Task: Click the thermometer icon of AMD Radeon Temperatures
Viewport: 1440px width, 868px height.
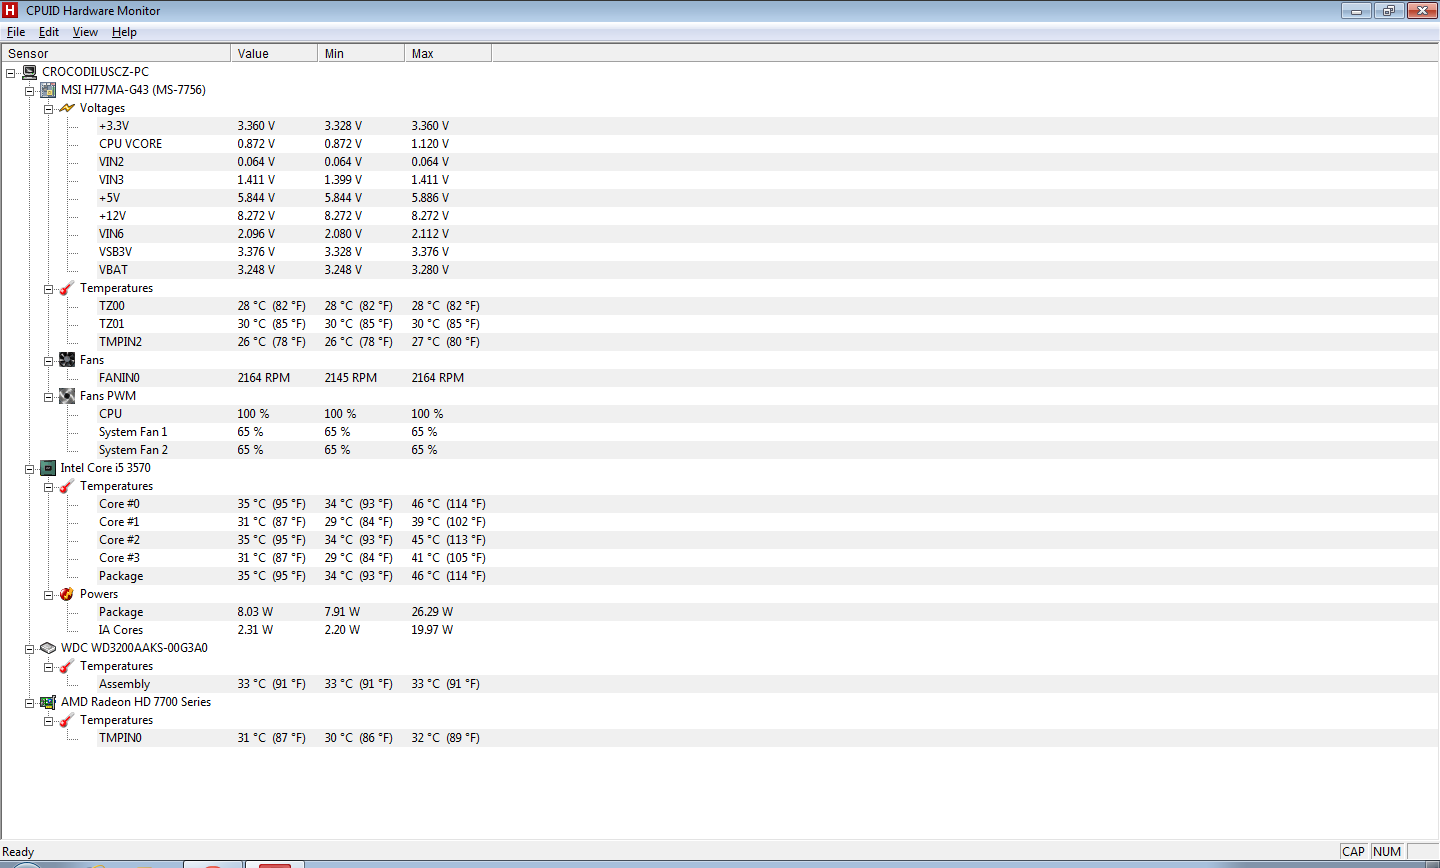Action: coord(67,720)
